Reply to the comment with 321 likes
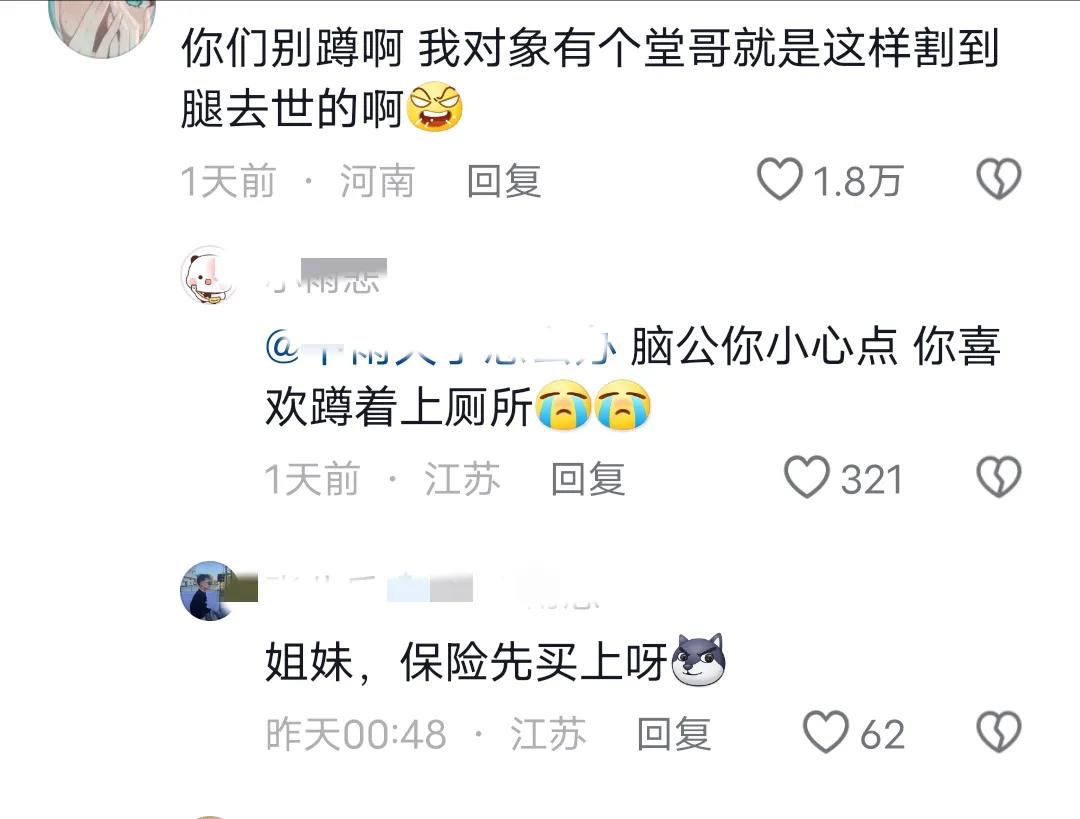Image resolution: width=1080 pixels, height=819 pixels. [588, 479]
